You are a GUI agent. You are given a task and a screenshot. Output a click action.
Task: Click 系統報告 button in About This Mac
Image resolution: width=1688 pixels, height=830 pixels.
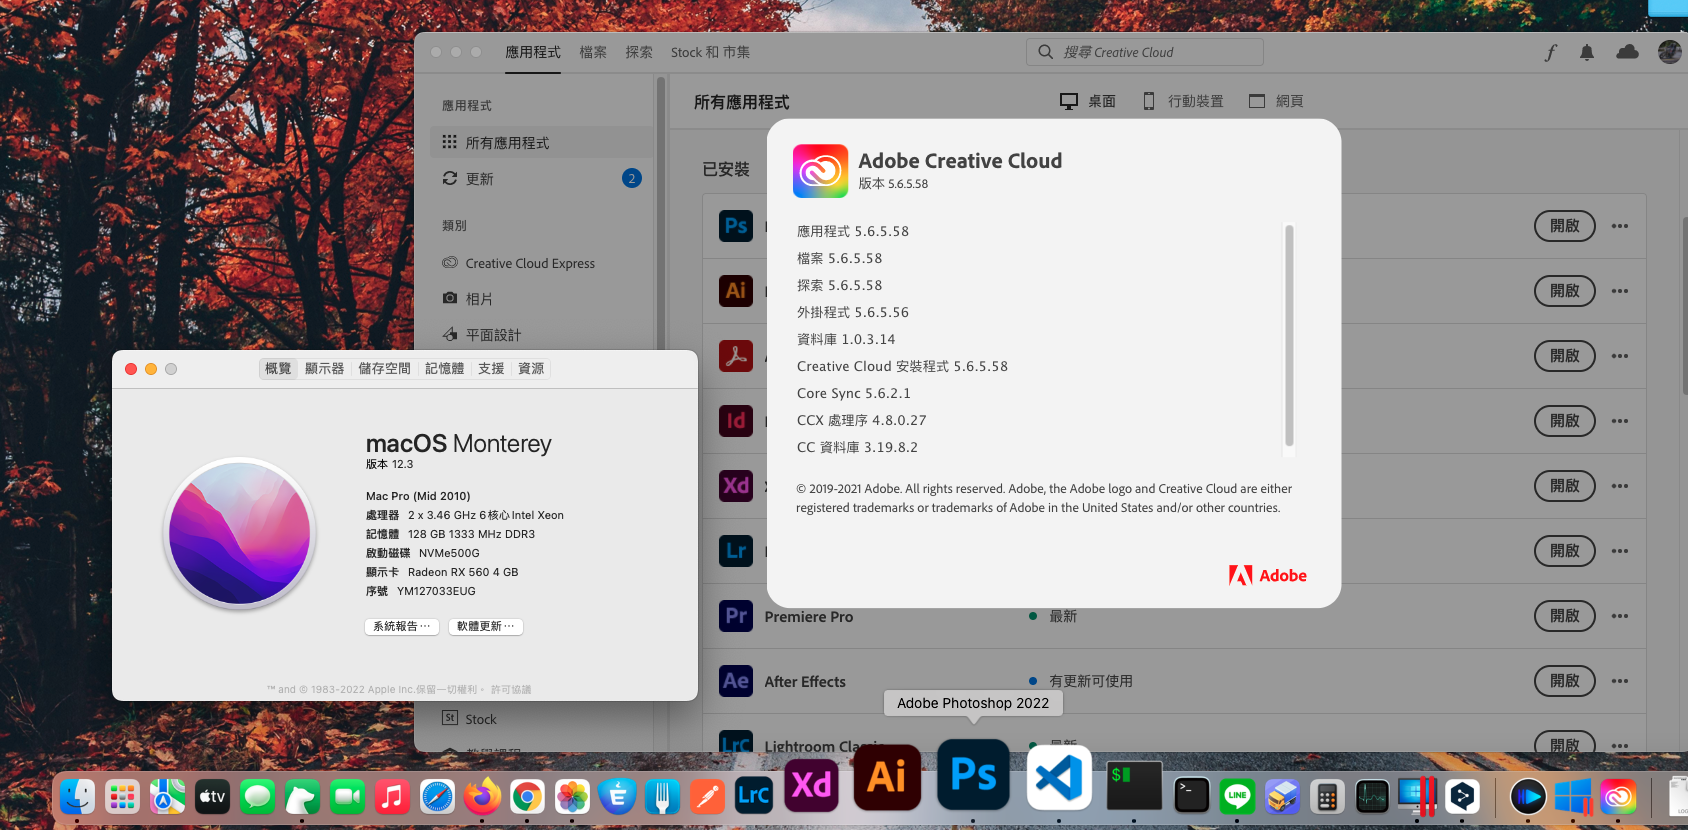(401, 626)
